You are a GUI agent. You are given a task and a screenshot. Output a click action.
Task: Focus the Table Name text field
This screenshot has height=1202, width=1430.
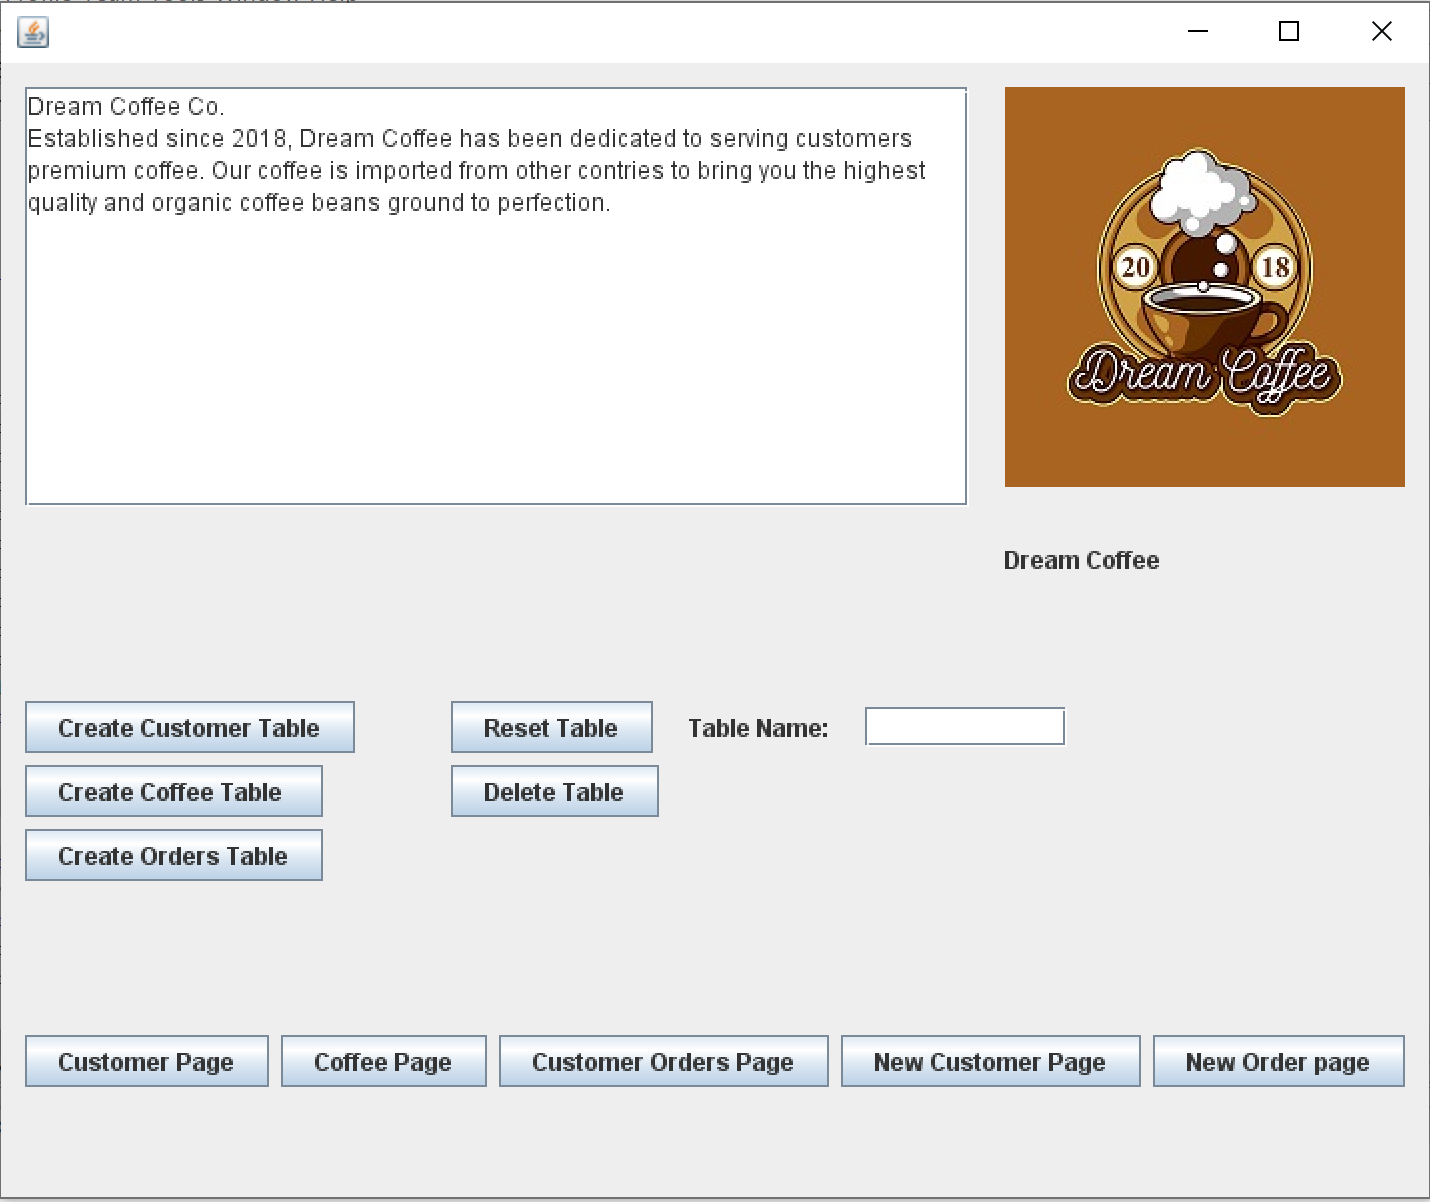pos(964,727)
